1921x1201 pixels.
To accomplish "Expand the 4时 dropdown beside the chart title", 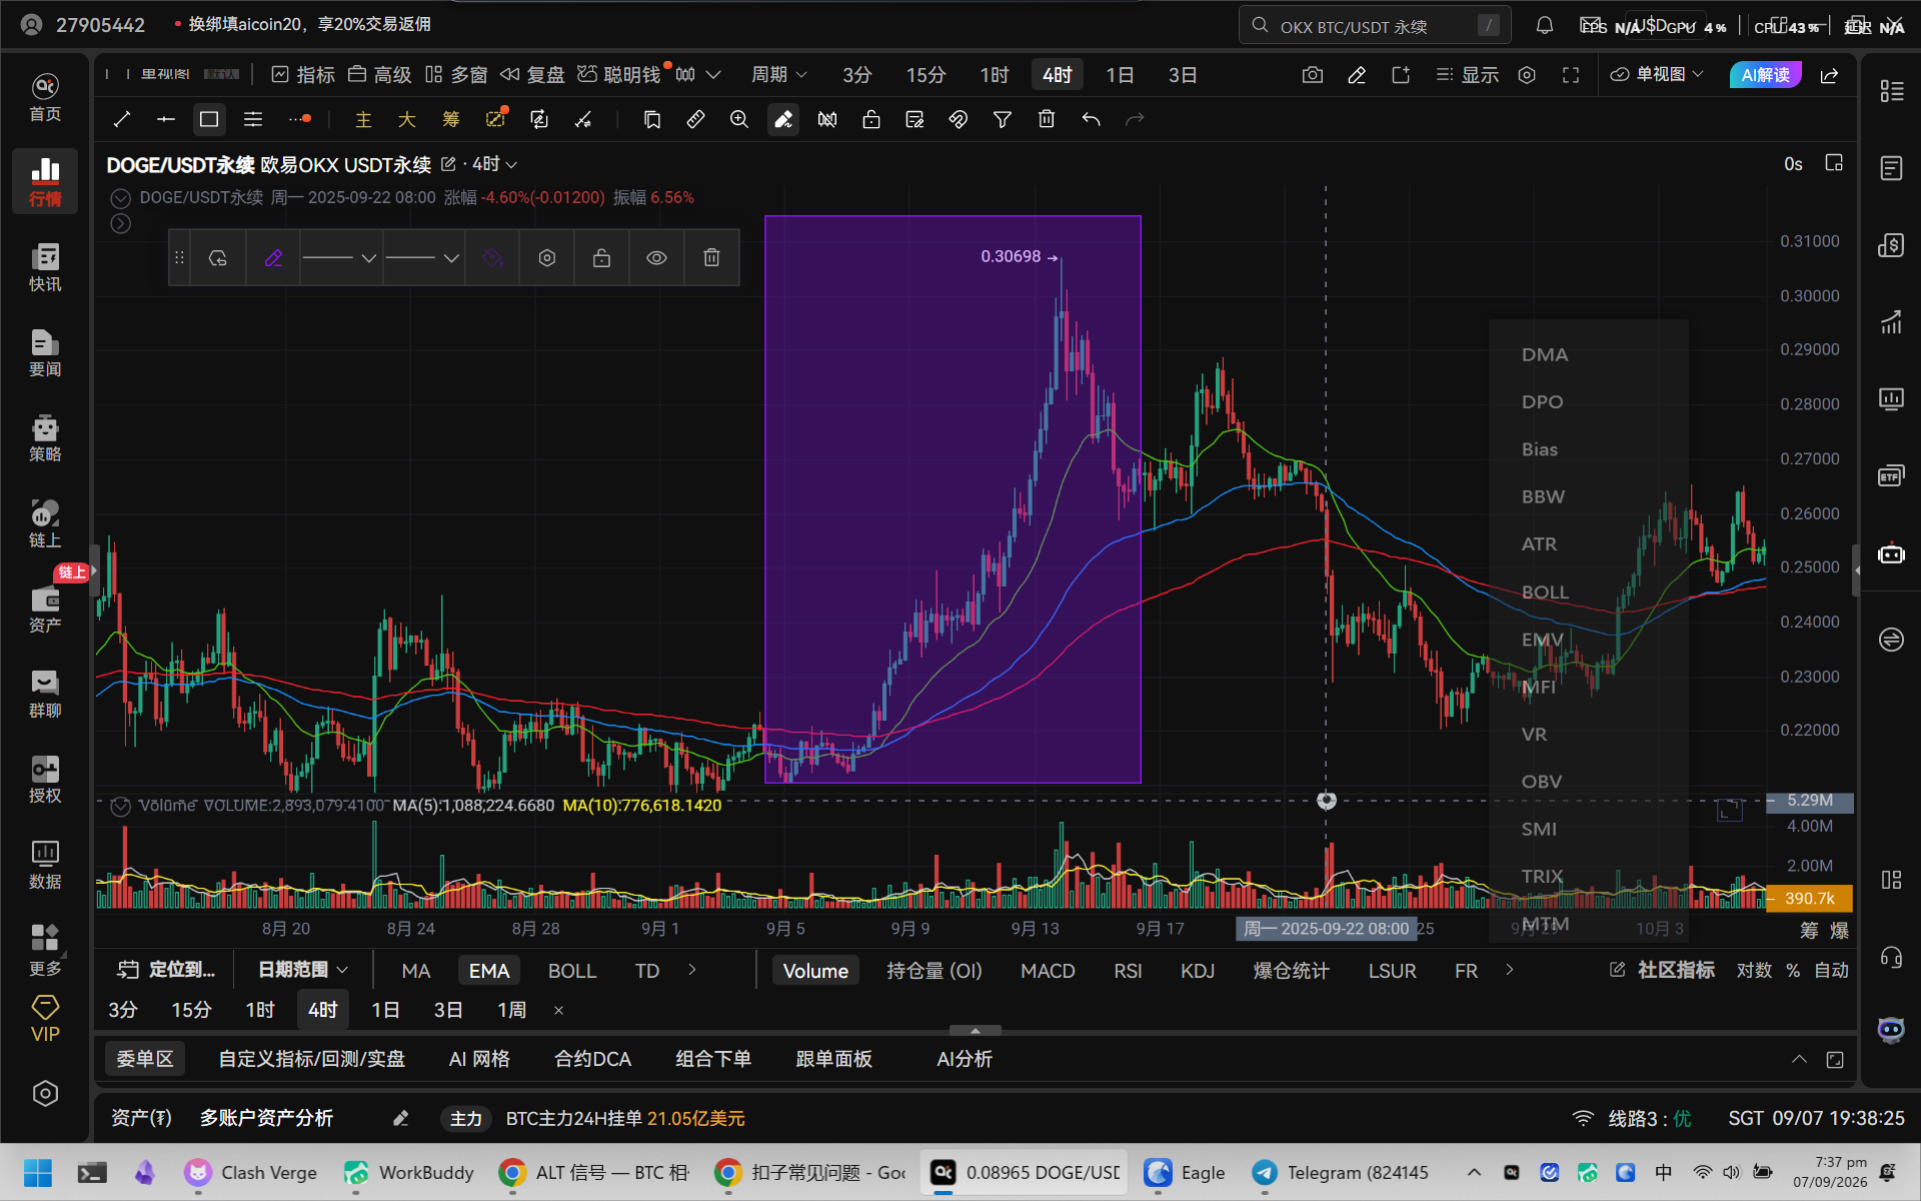I will 495,164.
